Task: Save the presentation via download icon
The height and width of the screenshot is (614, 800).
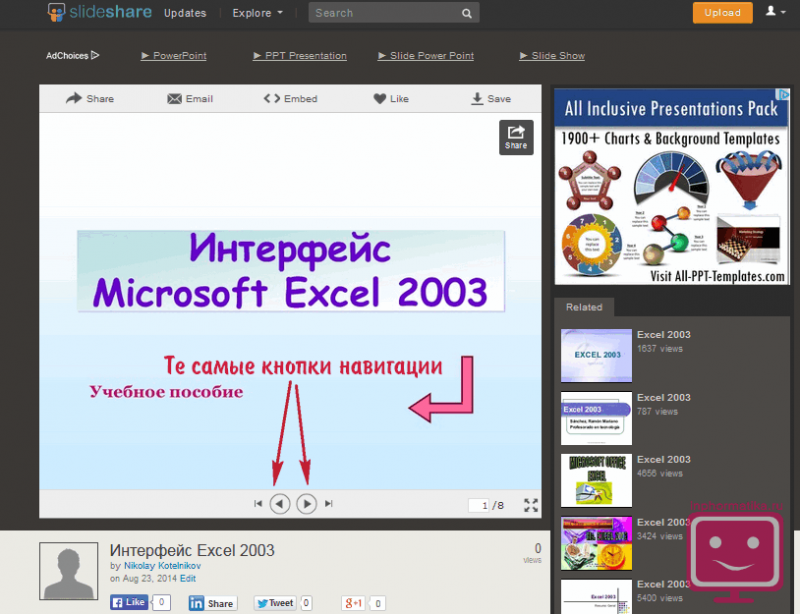Action: (491, 99)
